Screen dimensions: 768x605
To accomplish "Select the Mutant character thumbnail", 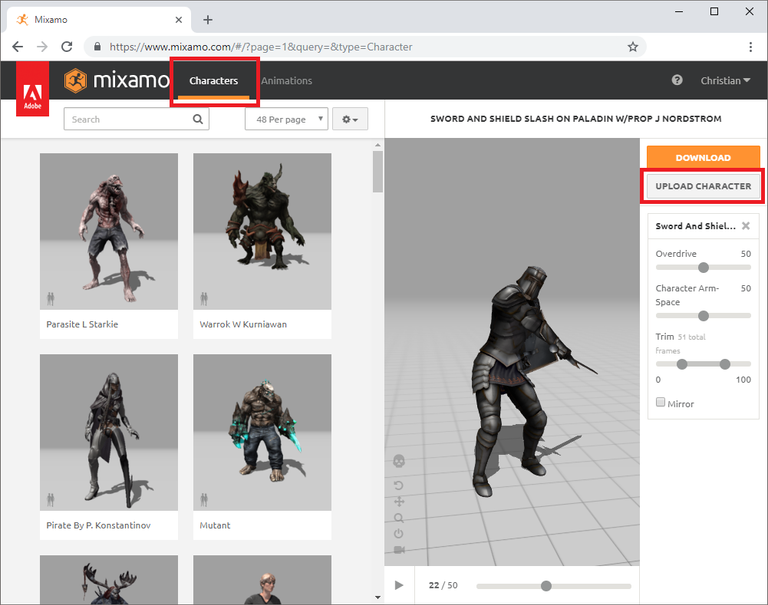I will pos(262,433).
